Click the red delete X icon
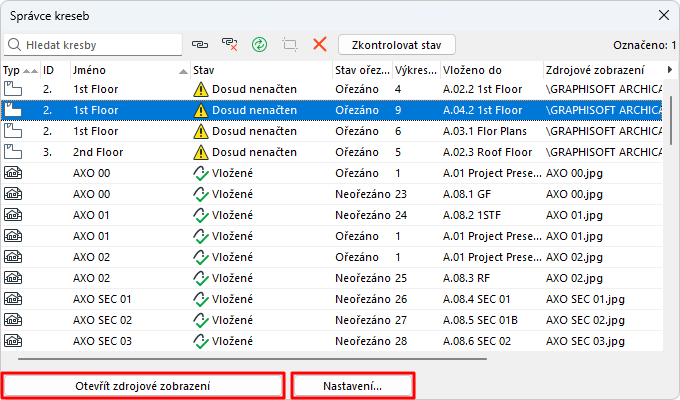The image size is (680, 400). [x=320, y=45]
